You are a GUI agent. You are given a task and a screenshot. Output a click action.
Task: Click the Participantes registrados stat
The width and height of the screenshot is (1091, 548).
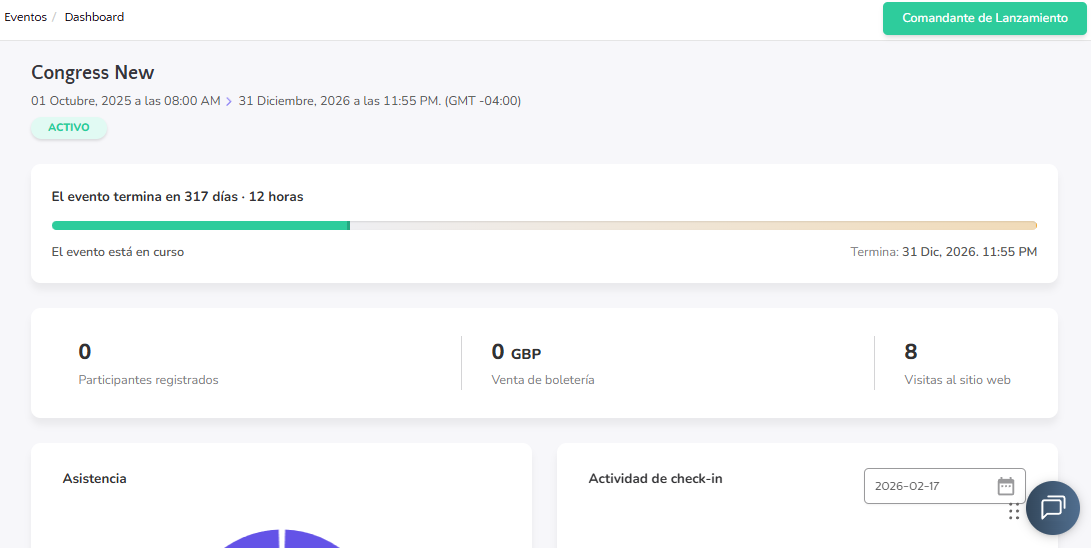coord(148,380)
